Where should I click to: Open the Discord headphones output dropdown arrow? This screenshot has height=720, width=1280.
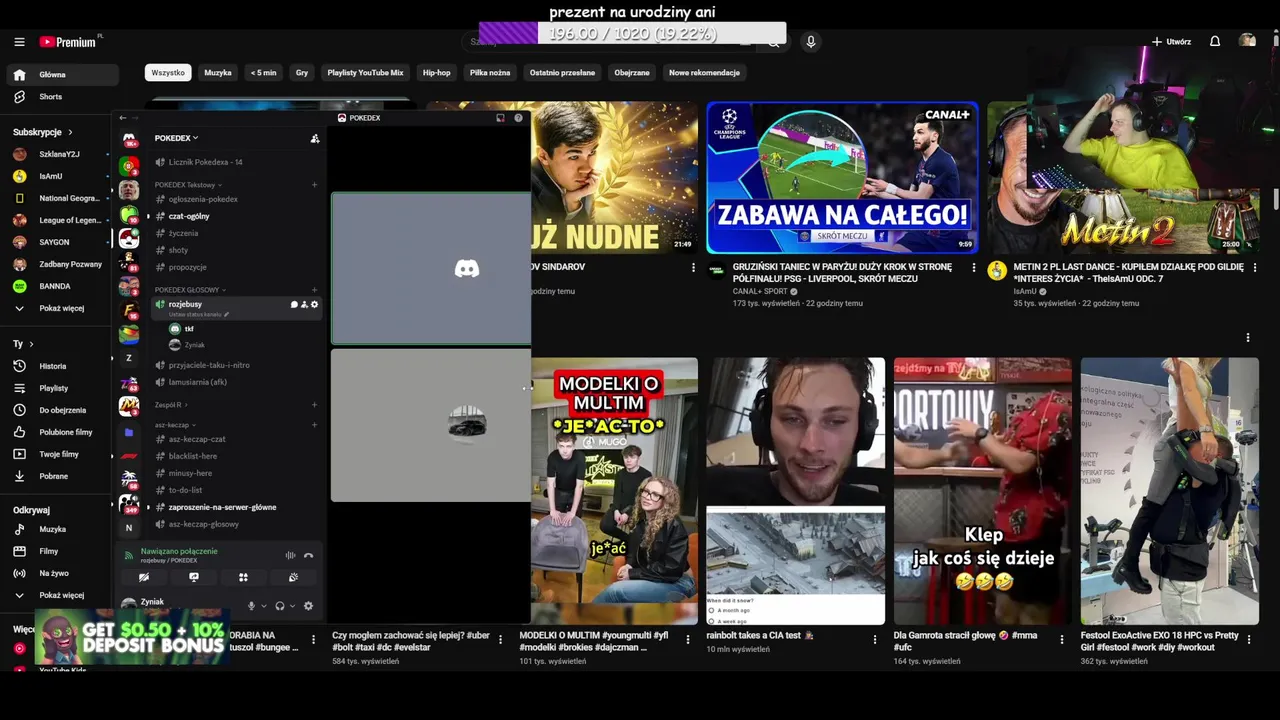point(292,606)
